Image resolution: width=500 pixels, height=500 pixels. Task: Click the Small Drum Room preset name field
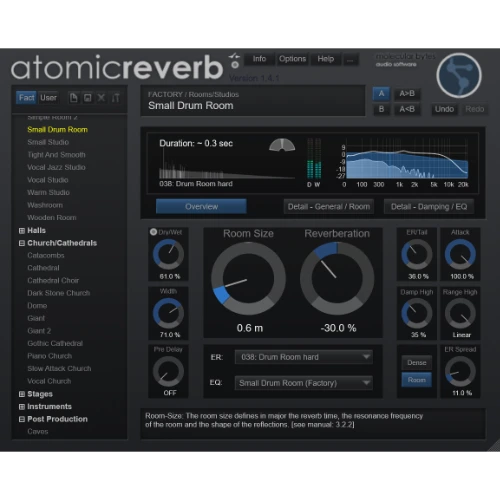253,101
